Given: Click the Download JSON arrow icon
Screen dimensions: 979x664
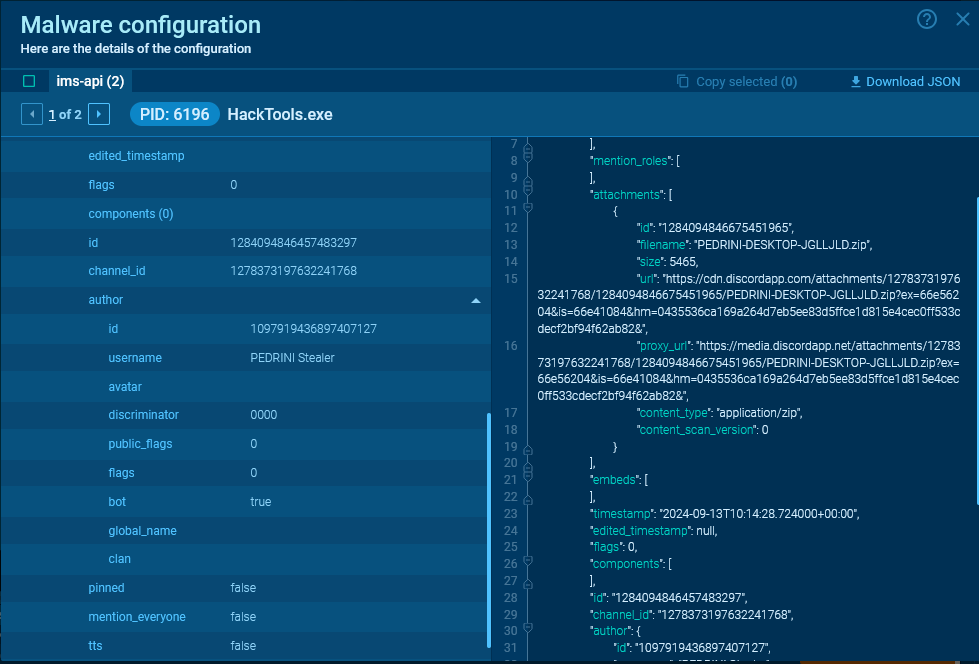Looking at the screenshot, I should click(x=855, y=82).
